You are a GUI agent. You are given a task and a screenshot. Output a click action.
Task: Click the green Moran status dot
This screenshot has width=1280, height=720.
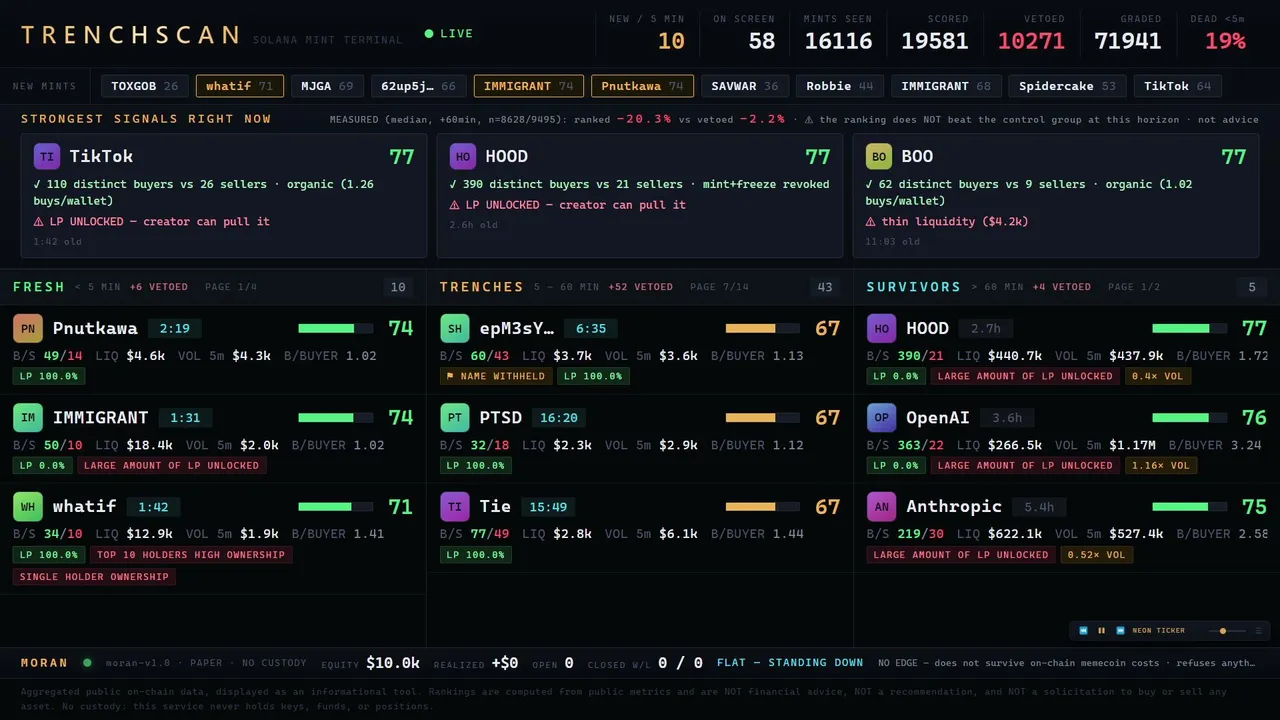pyautogui.click(x=87, y=662)
